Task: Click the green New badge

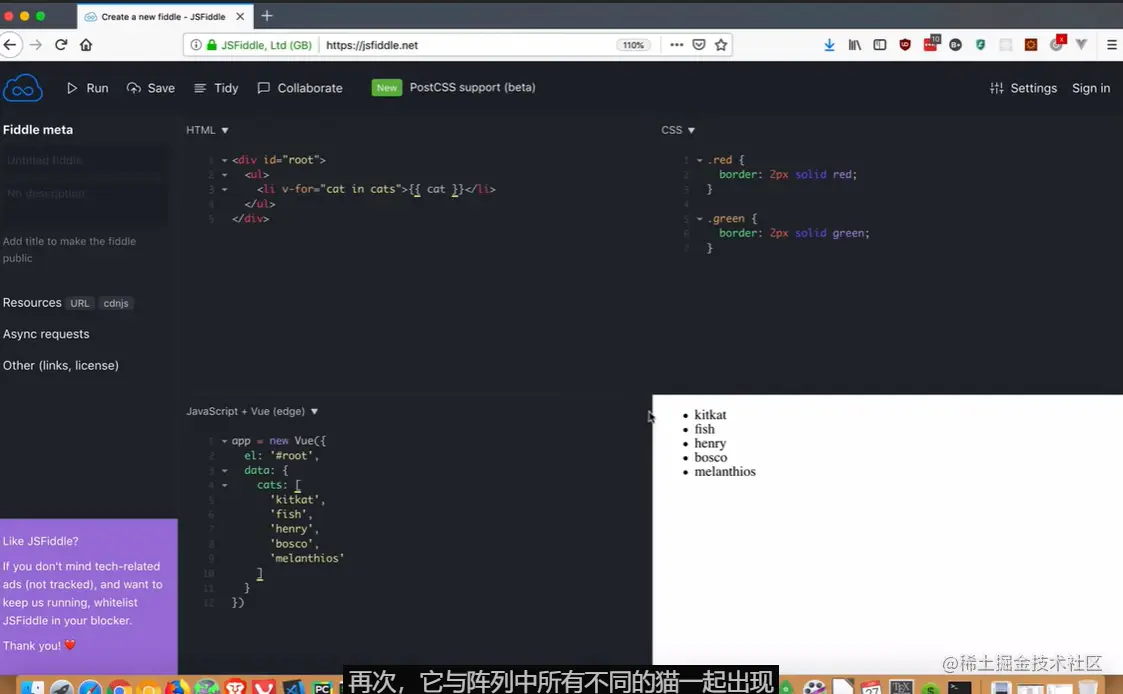Action: coord(387,87)
